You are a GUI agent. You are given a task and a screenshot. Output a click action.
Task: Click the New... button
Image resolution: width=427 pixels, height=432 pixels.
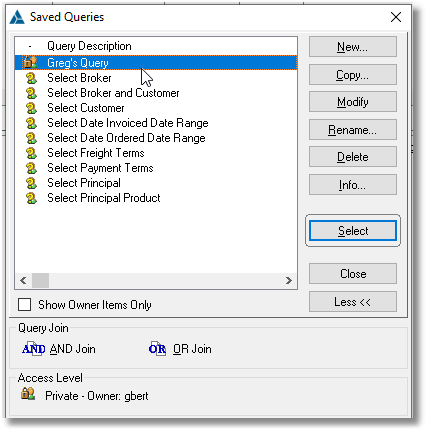(x=353, y=47)
